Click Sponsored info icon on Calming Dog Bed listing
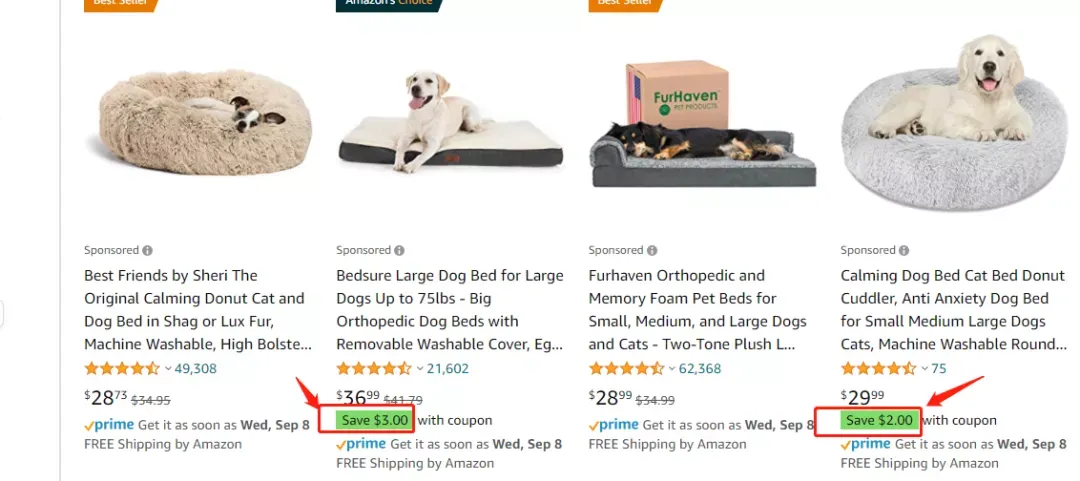Screen dimensions: 1080x481 point(904,250)
